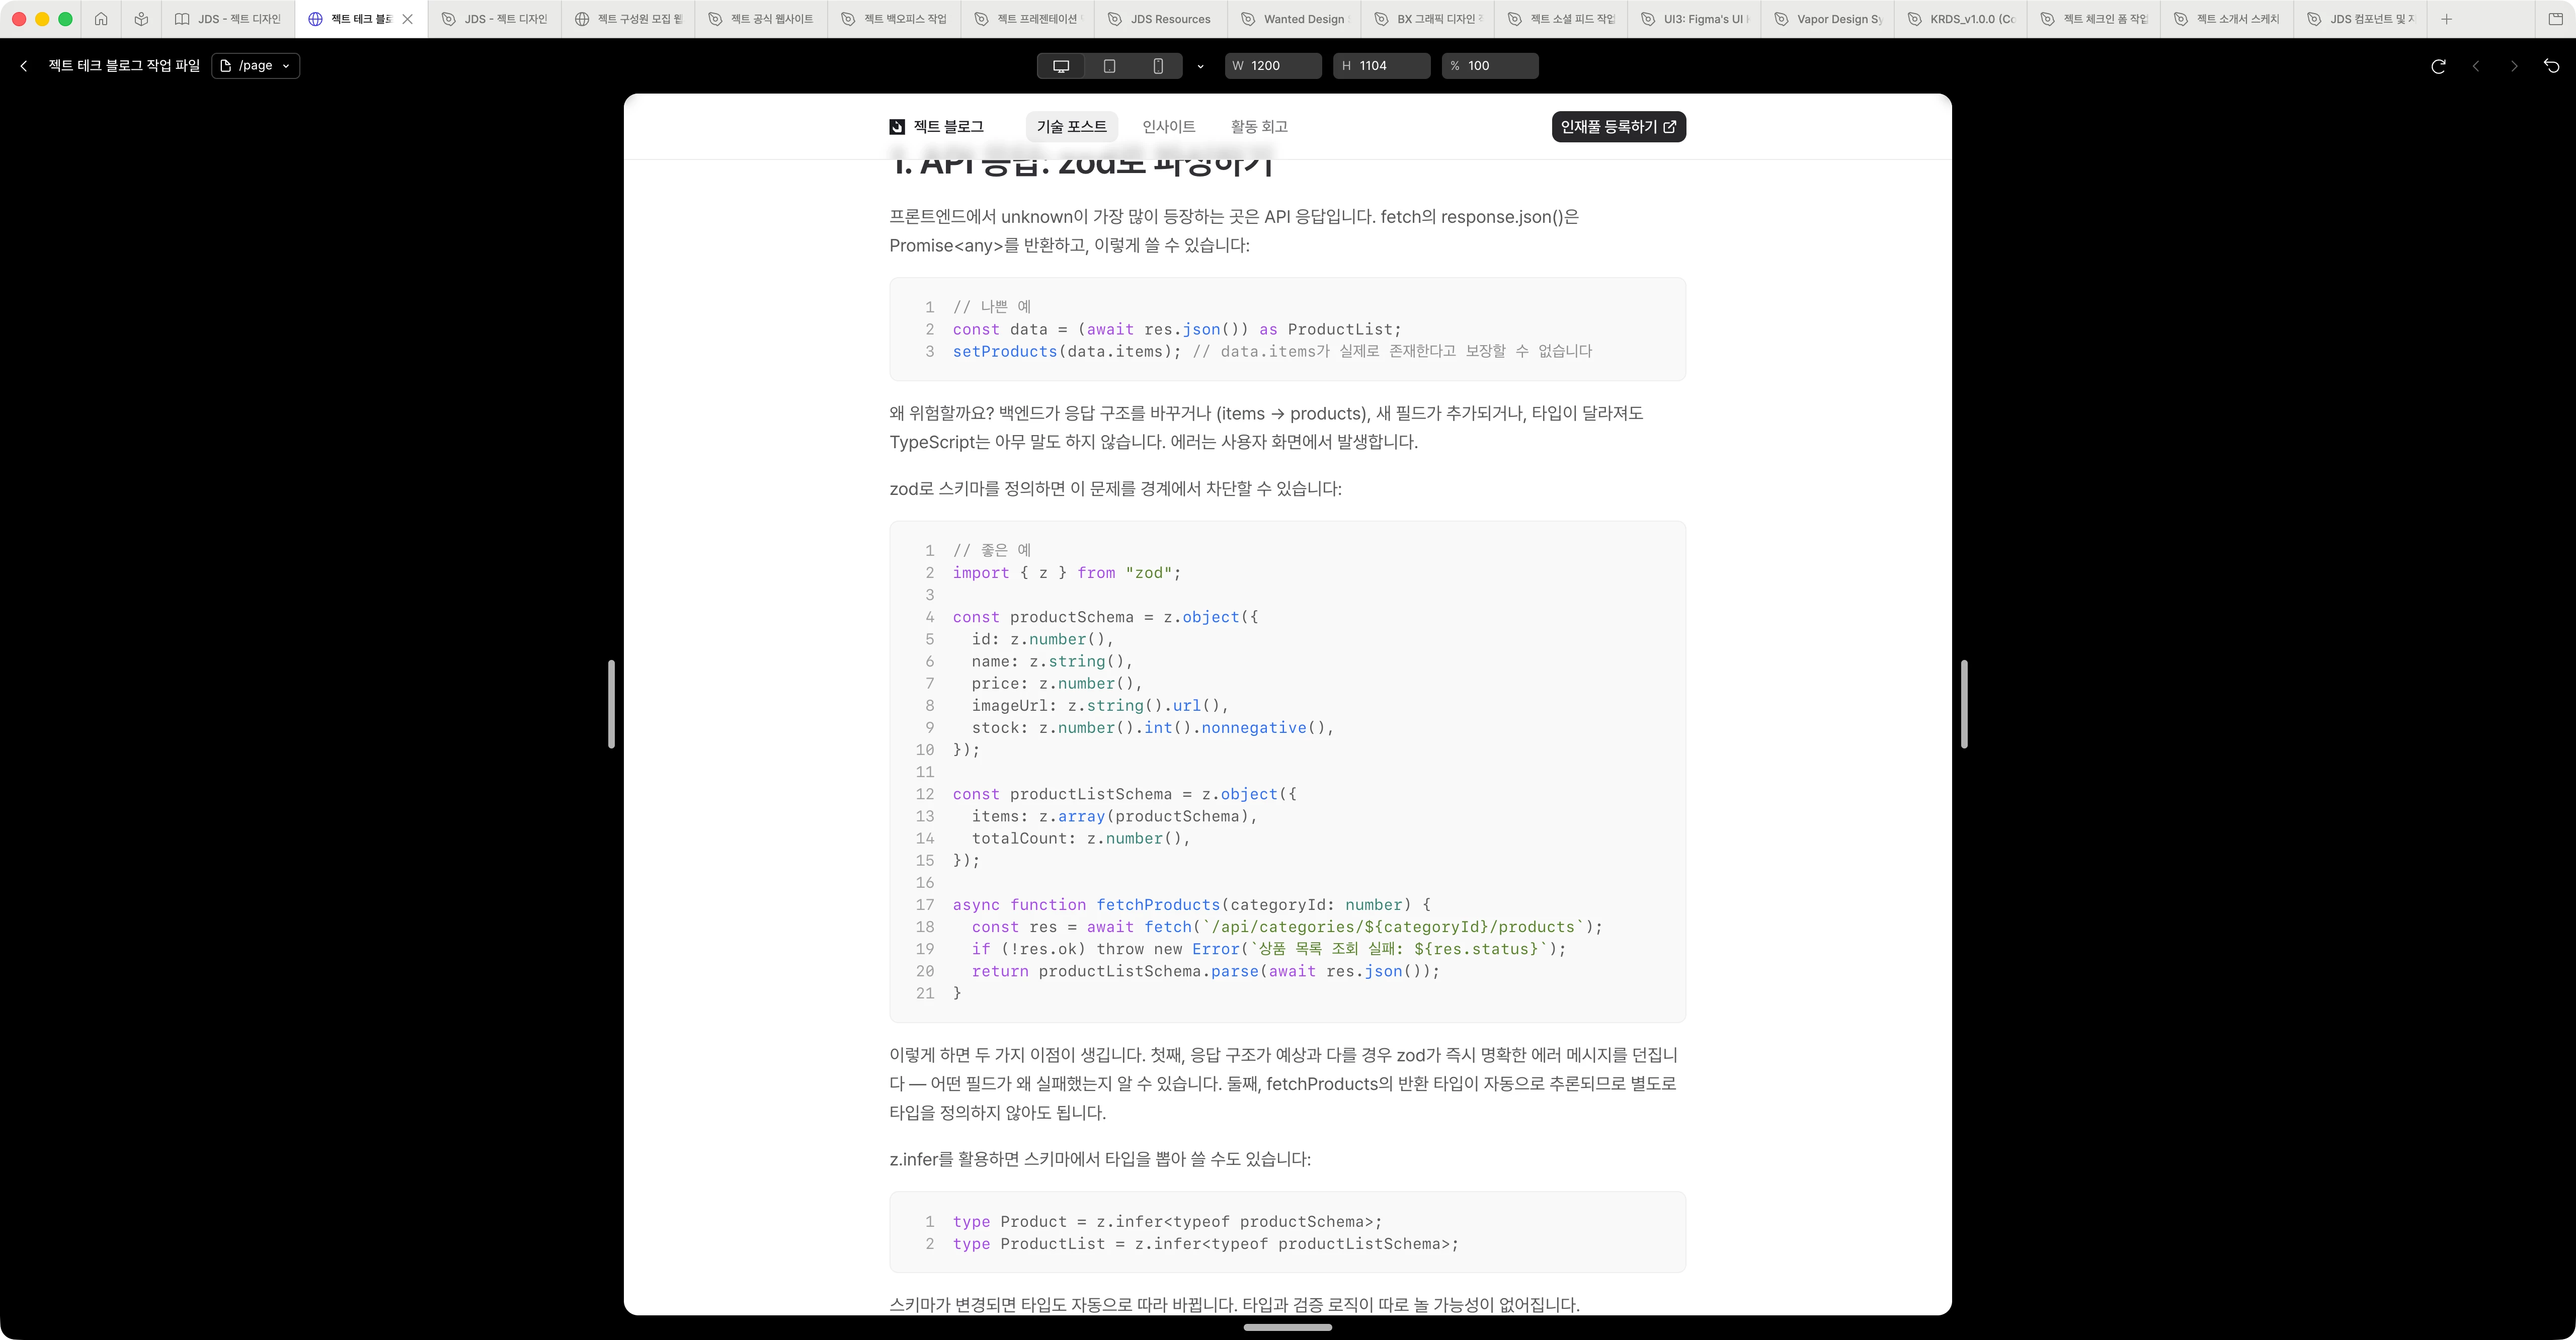Switch to the 젝트 공식 웹사이트 tab

761,19
